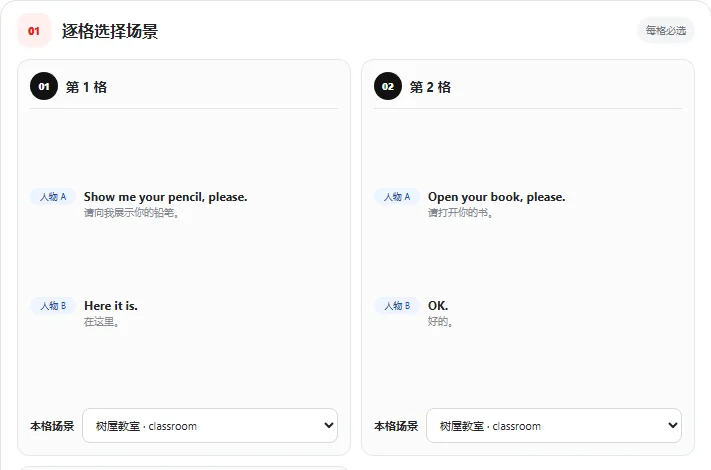Click the reply "Here it is."

coord(111,306)
